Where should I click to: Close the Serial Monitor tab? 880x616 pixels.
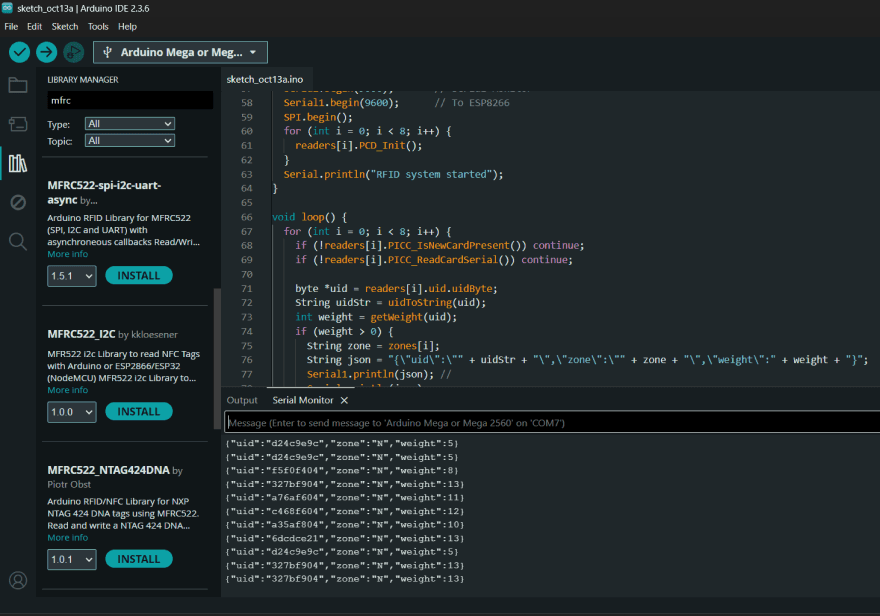[x=344, y=400]
